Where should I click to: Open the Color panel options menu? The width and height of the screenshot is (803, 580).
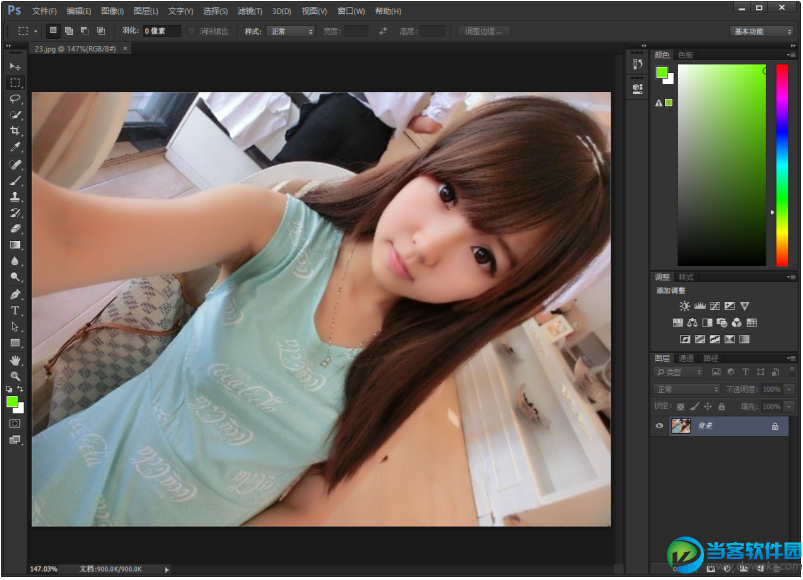pos(791,55)
